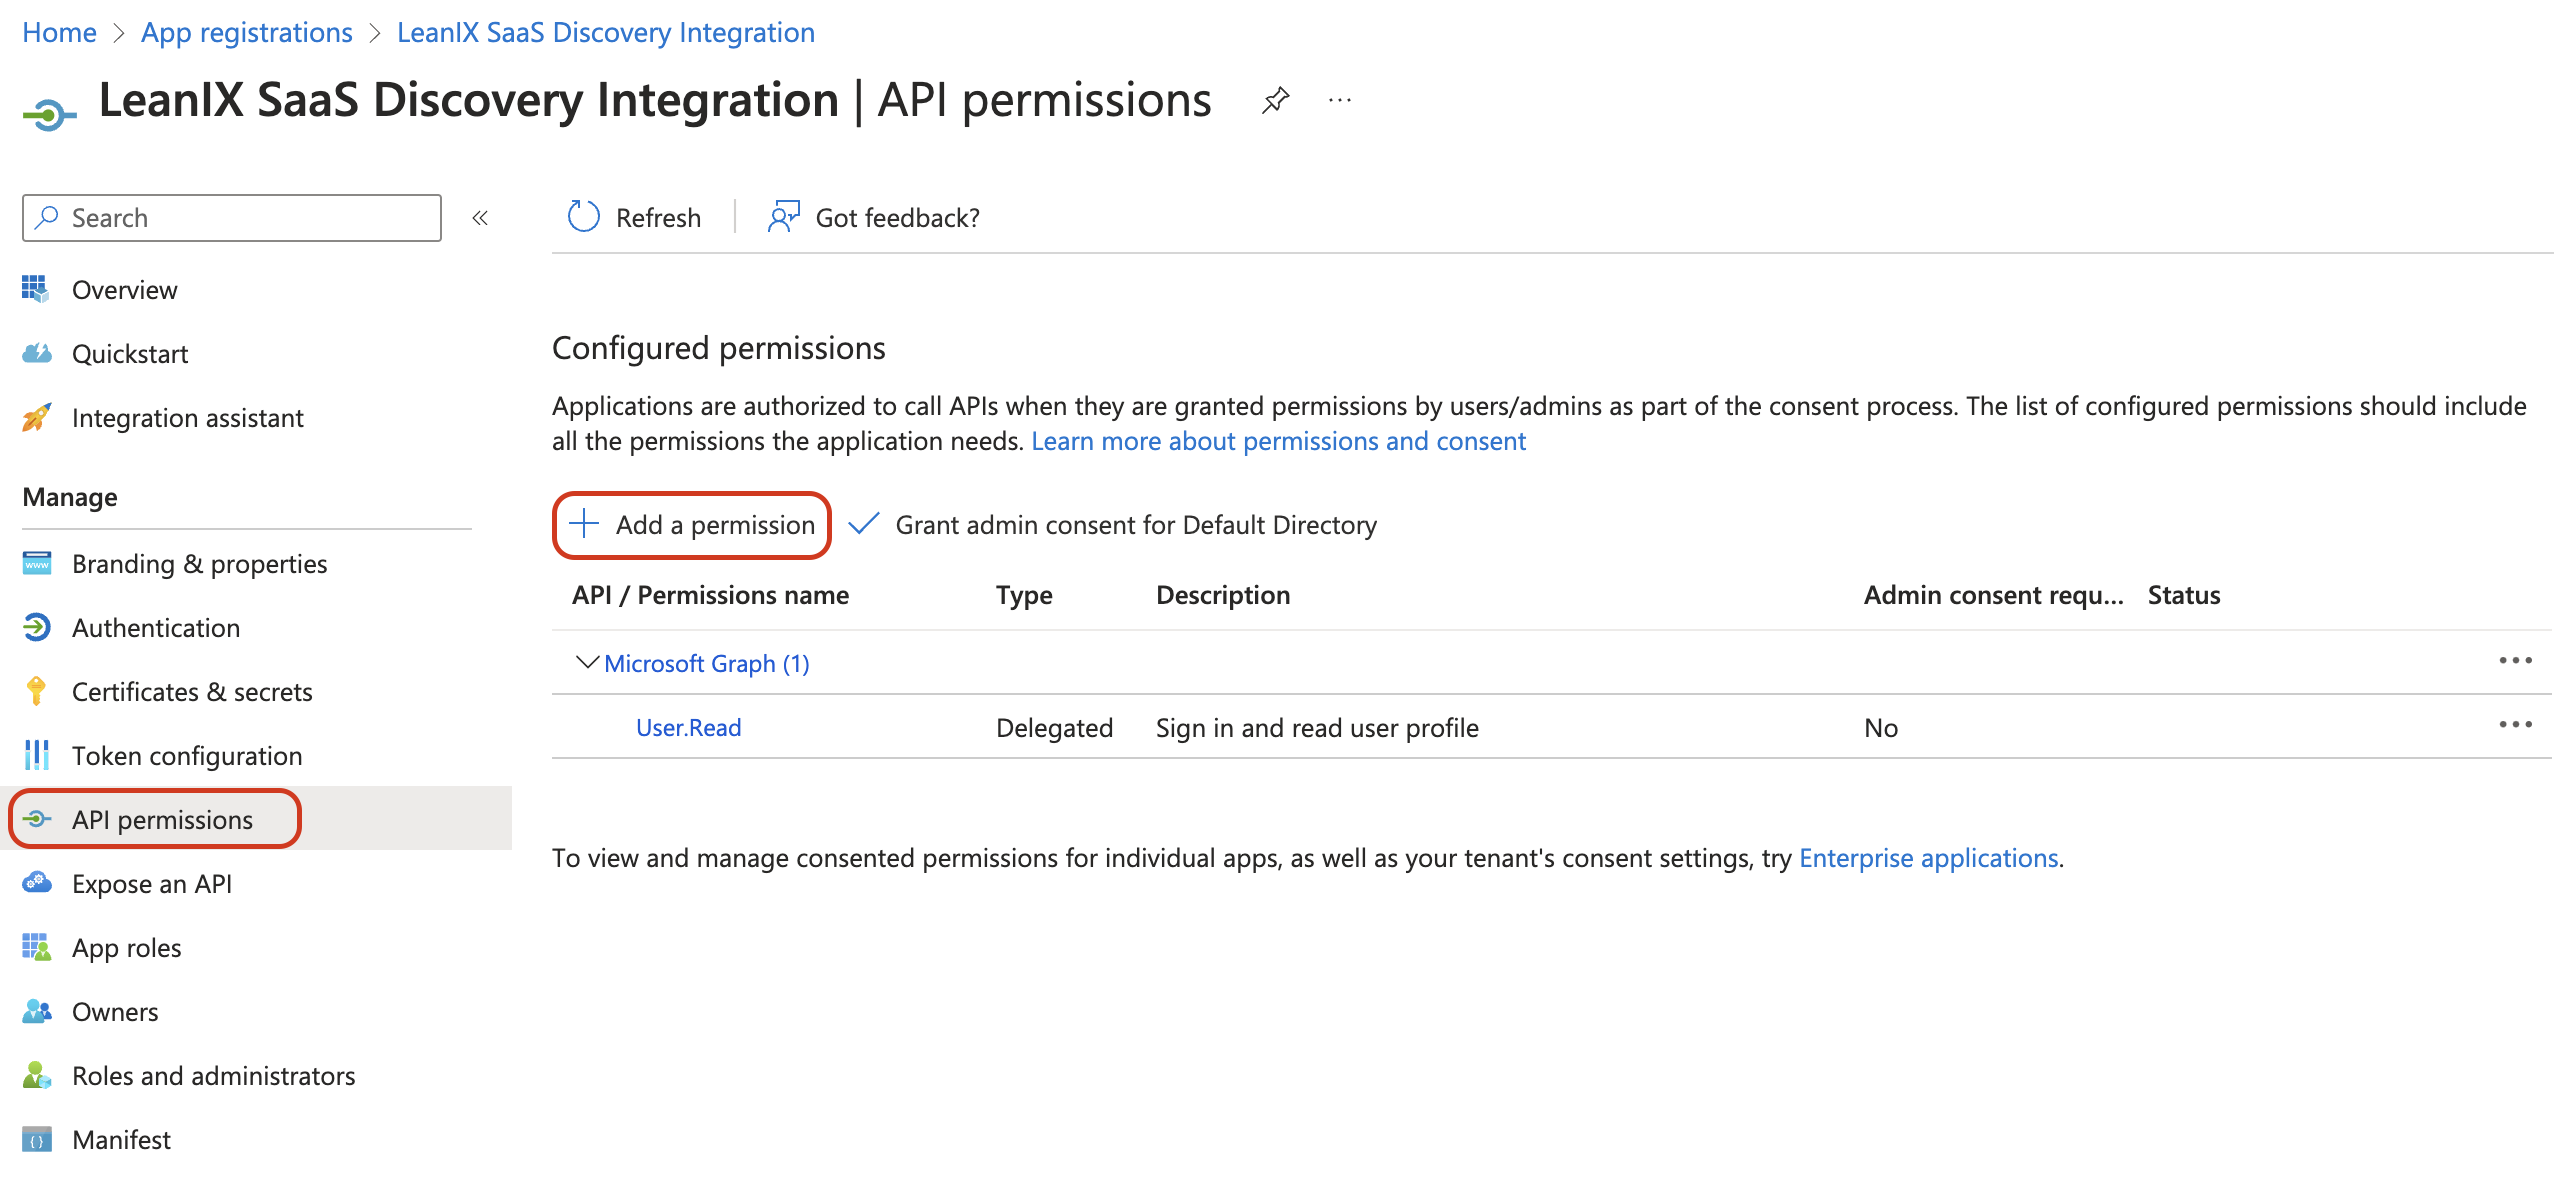Click the feedback person icon

[783, 216]
